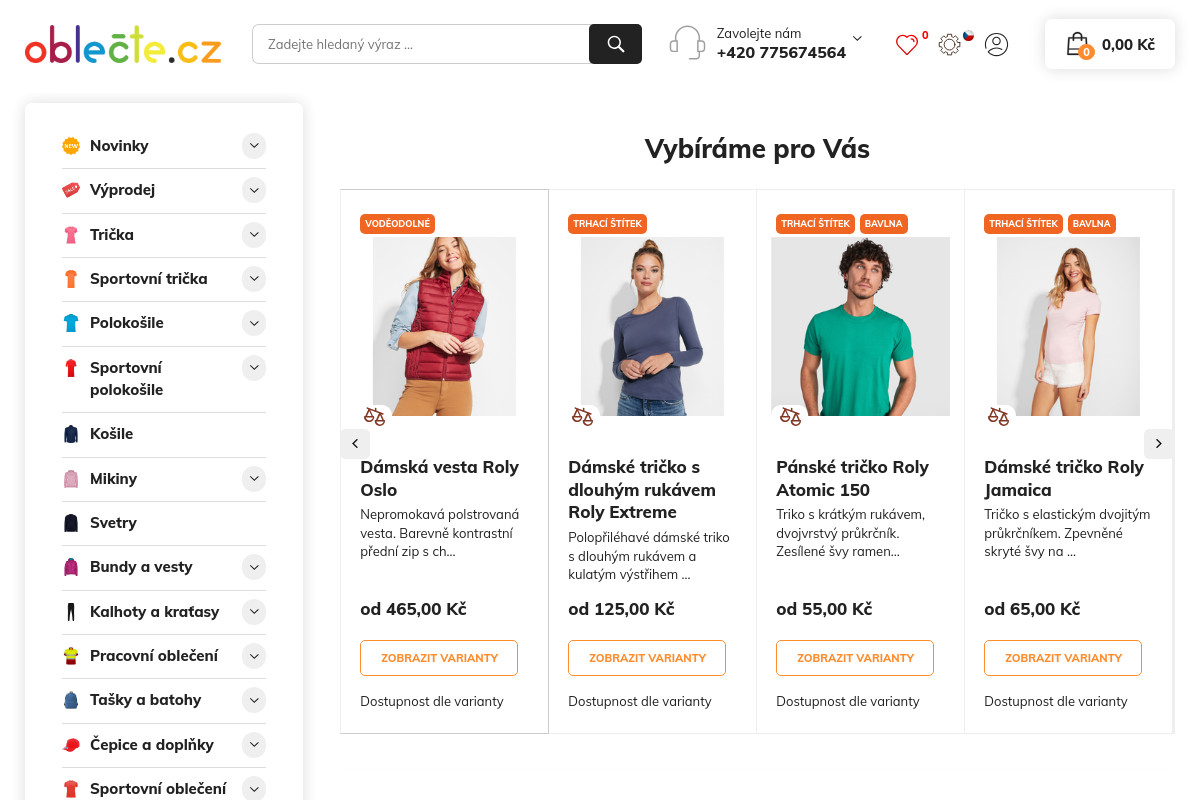Open the Dámské tričko Roly Jamaica product link
Viewport: 1200px width, 800px height.
click(x=1063, y=478)
